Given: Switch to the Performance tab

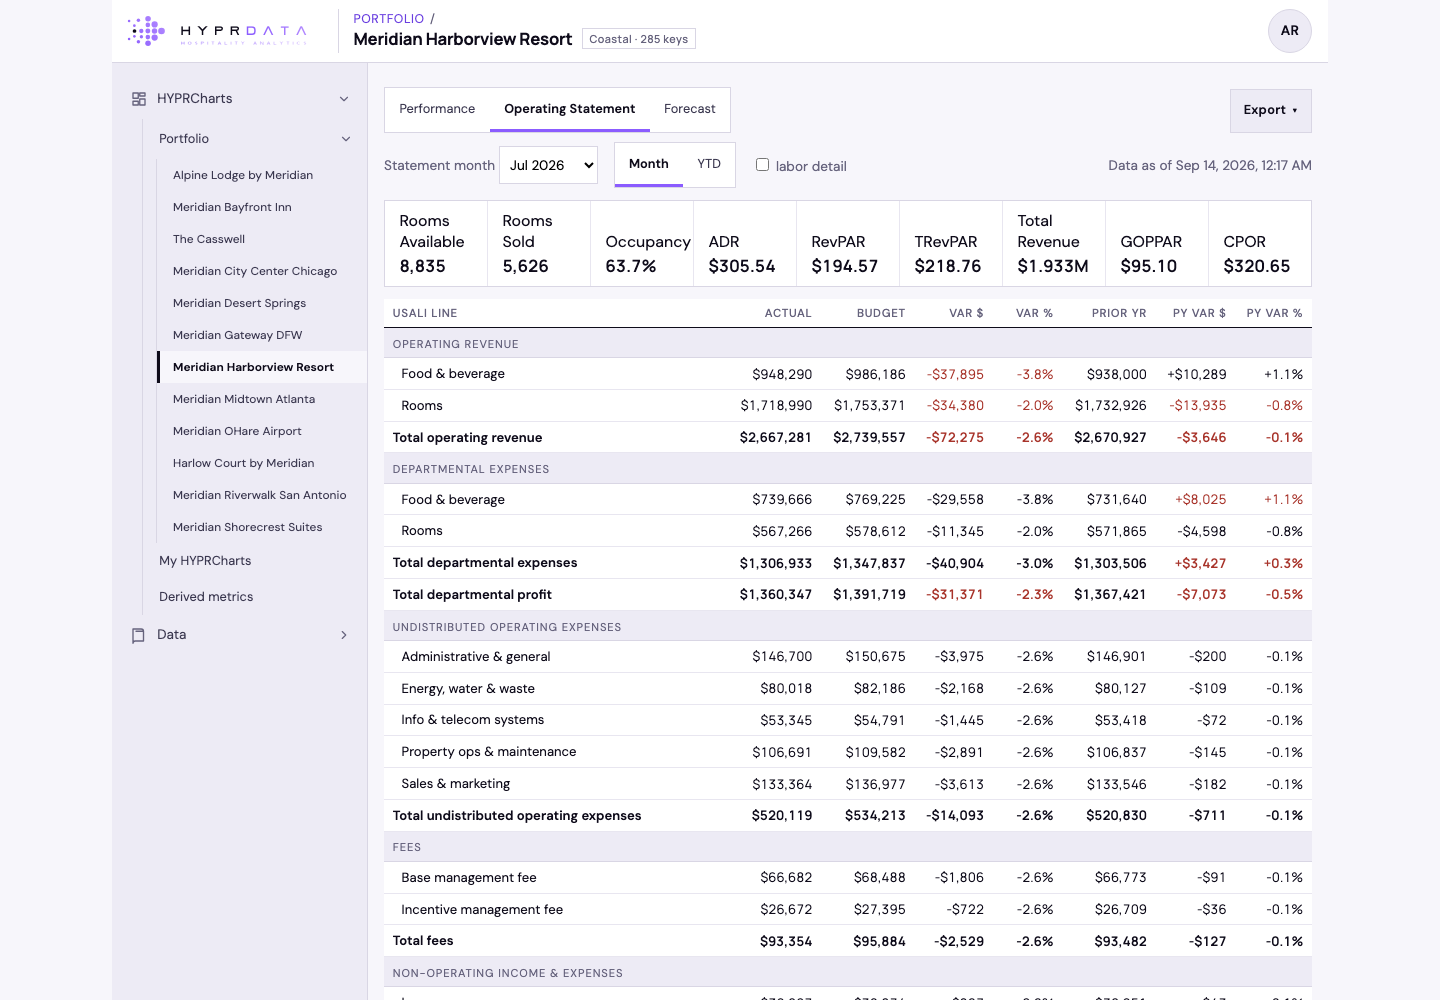Looking at the screenshot, I should [437, 109].
